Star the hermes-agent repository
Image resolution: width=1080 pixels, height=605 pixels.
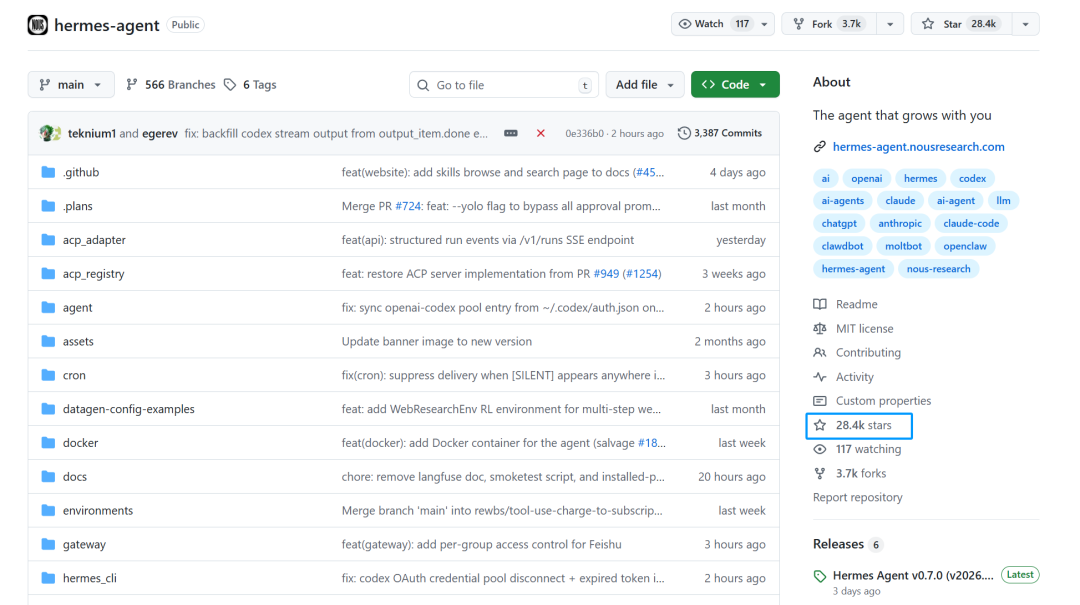957,24
